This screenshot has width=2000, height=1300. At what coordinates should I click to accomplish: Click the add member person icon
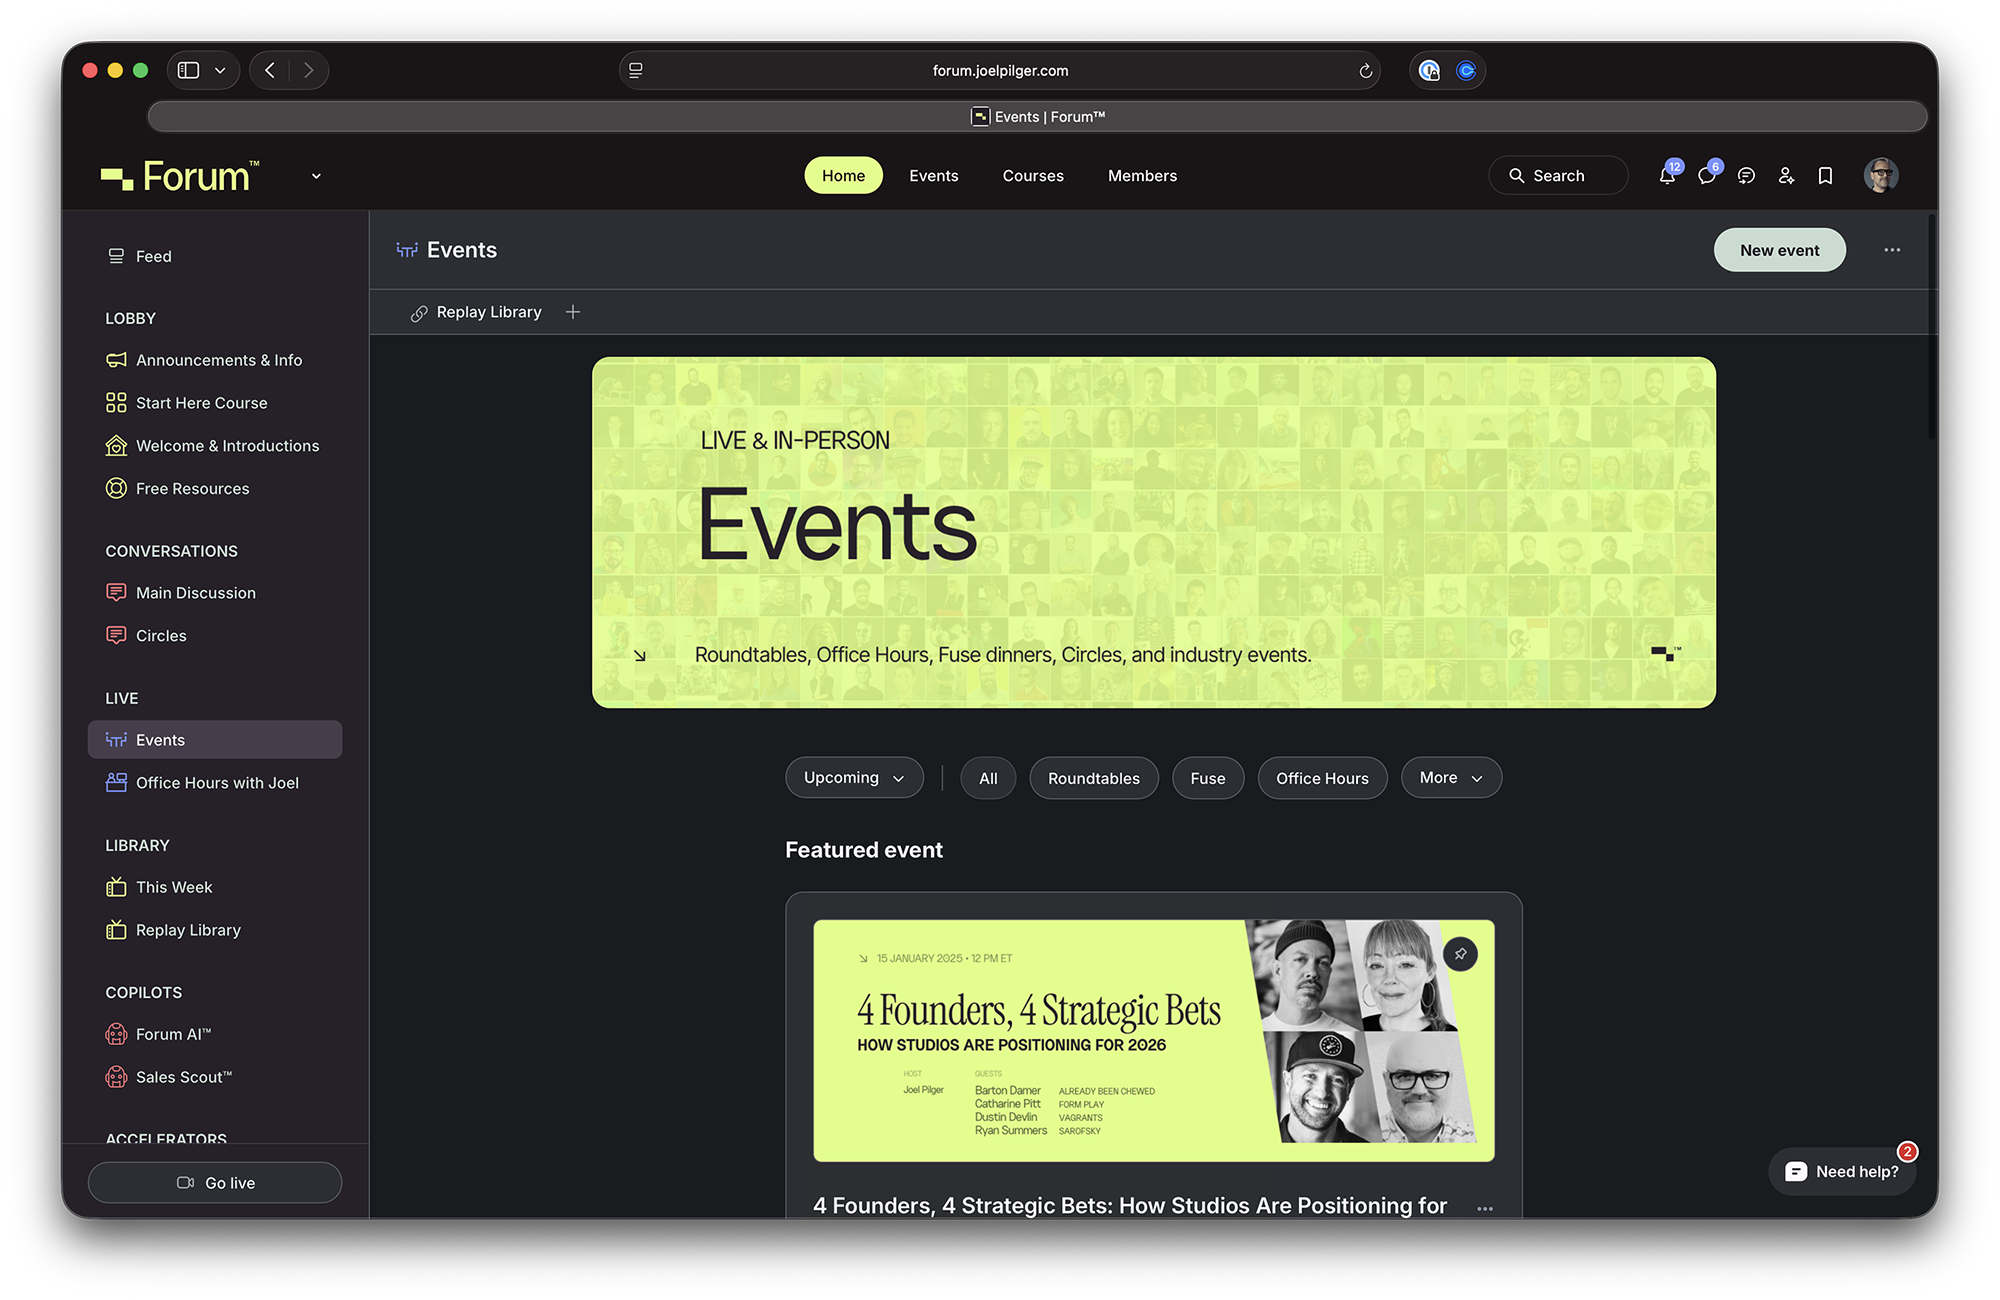click(x=1786, y=176)
